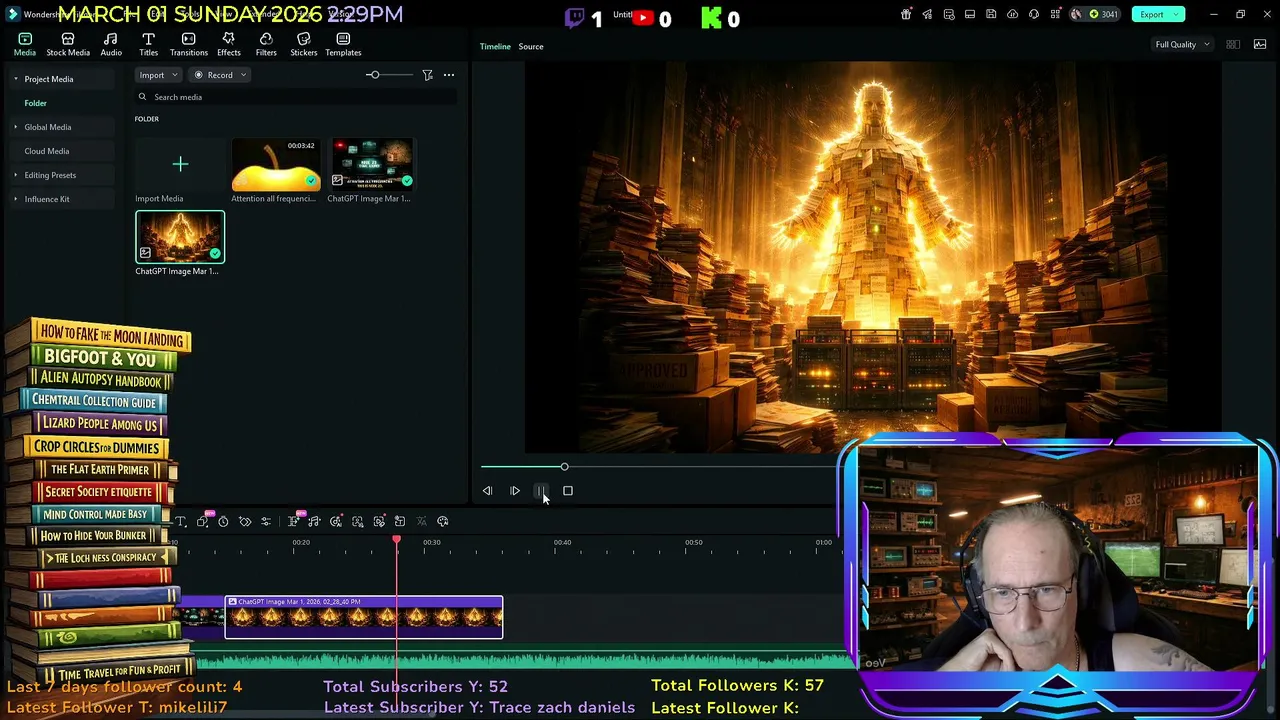
Task: Select the timeline crop tool with NEW badge
Action: tap(203, 521)
